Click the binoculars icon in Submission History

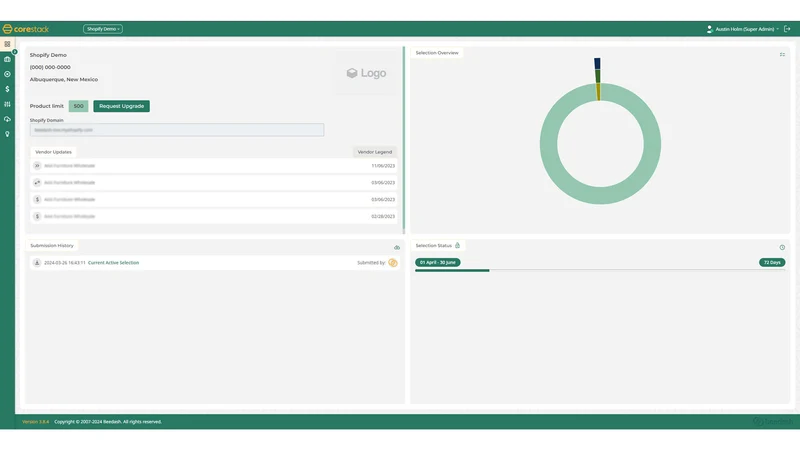click(x=397, y=247)
